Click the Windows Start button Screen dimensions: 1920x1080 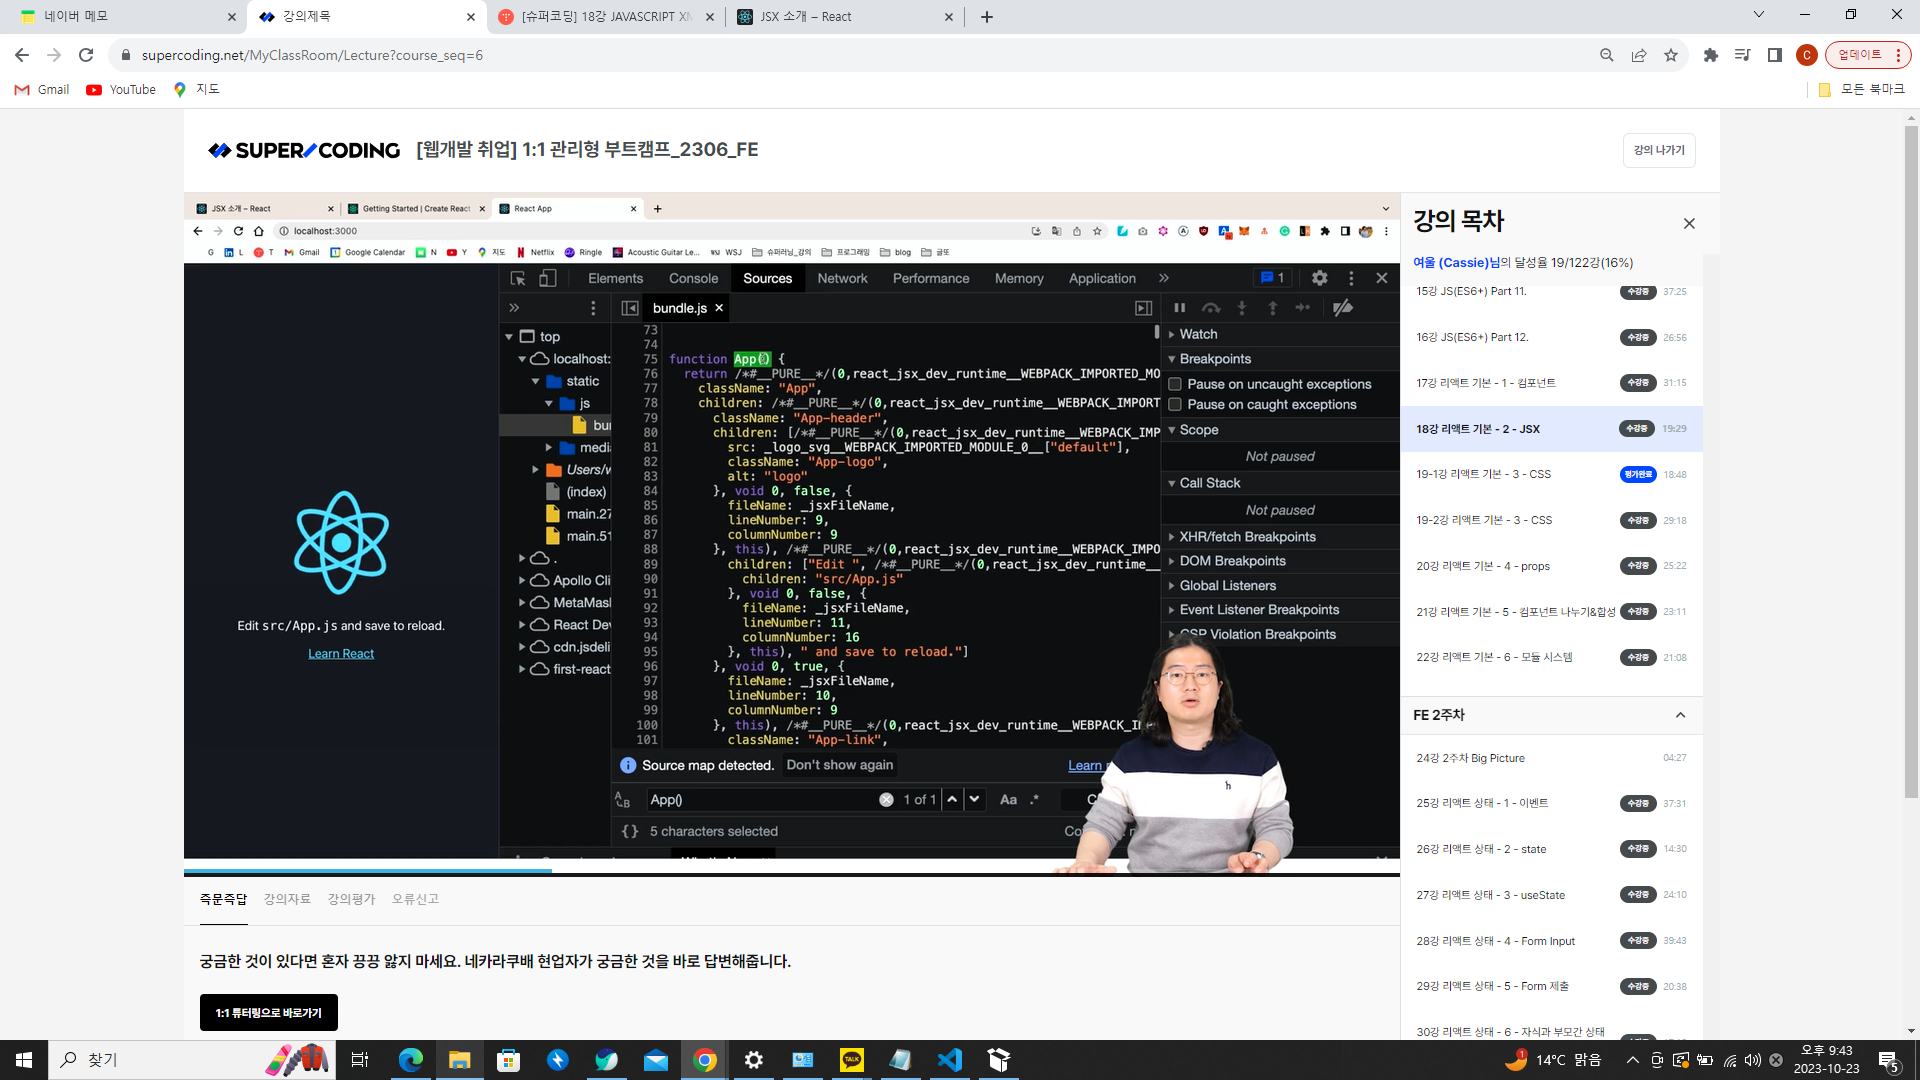[24, 1060]
